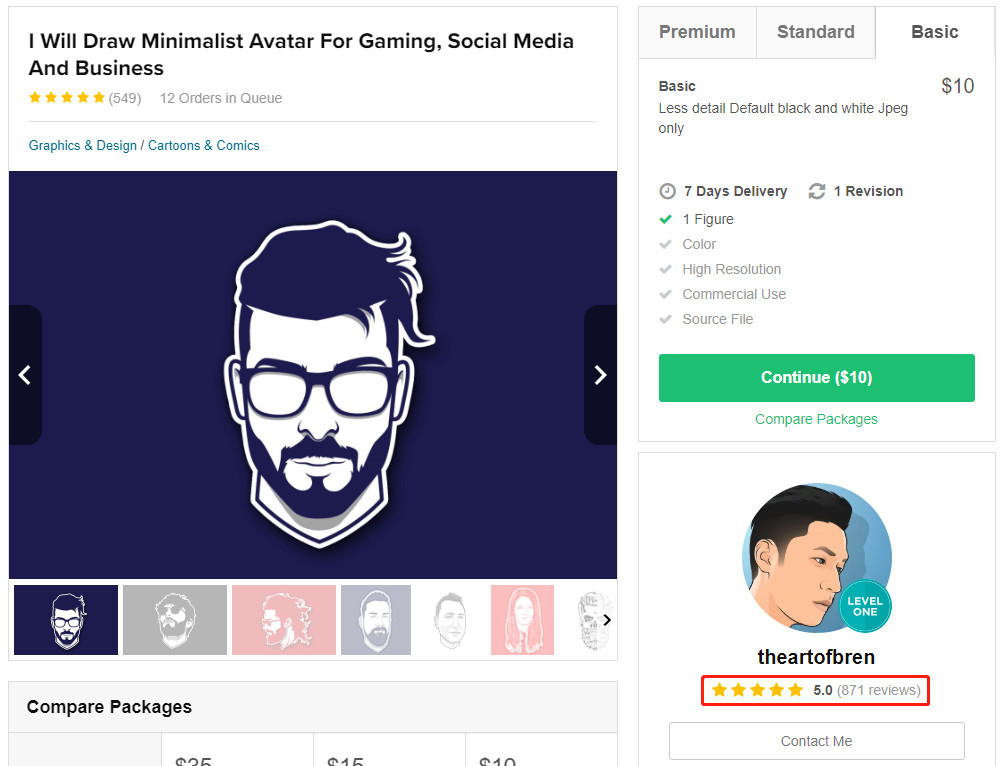This screenshot has height=766, width=1005.
Task: Click the grey checkmark beside Color
Action: (x=665, y=244)
